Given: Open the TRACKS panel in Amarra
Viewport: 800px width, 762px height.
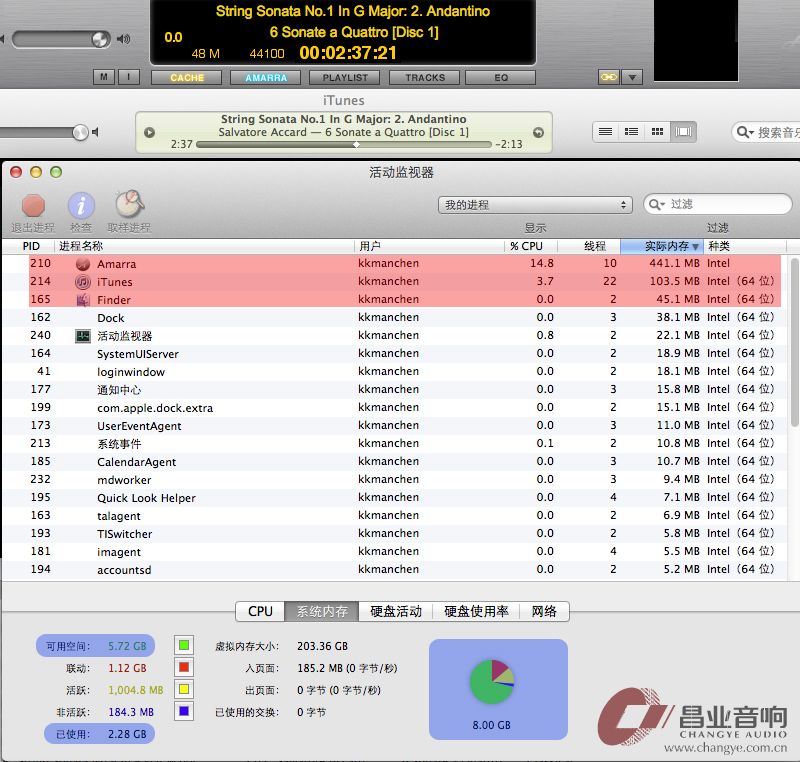Looking at the screenshot, I should pyautogui.click(x=425, y=78).
